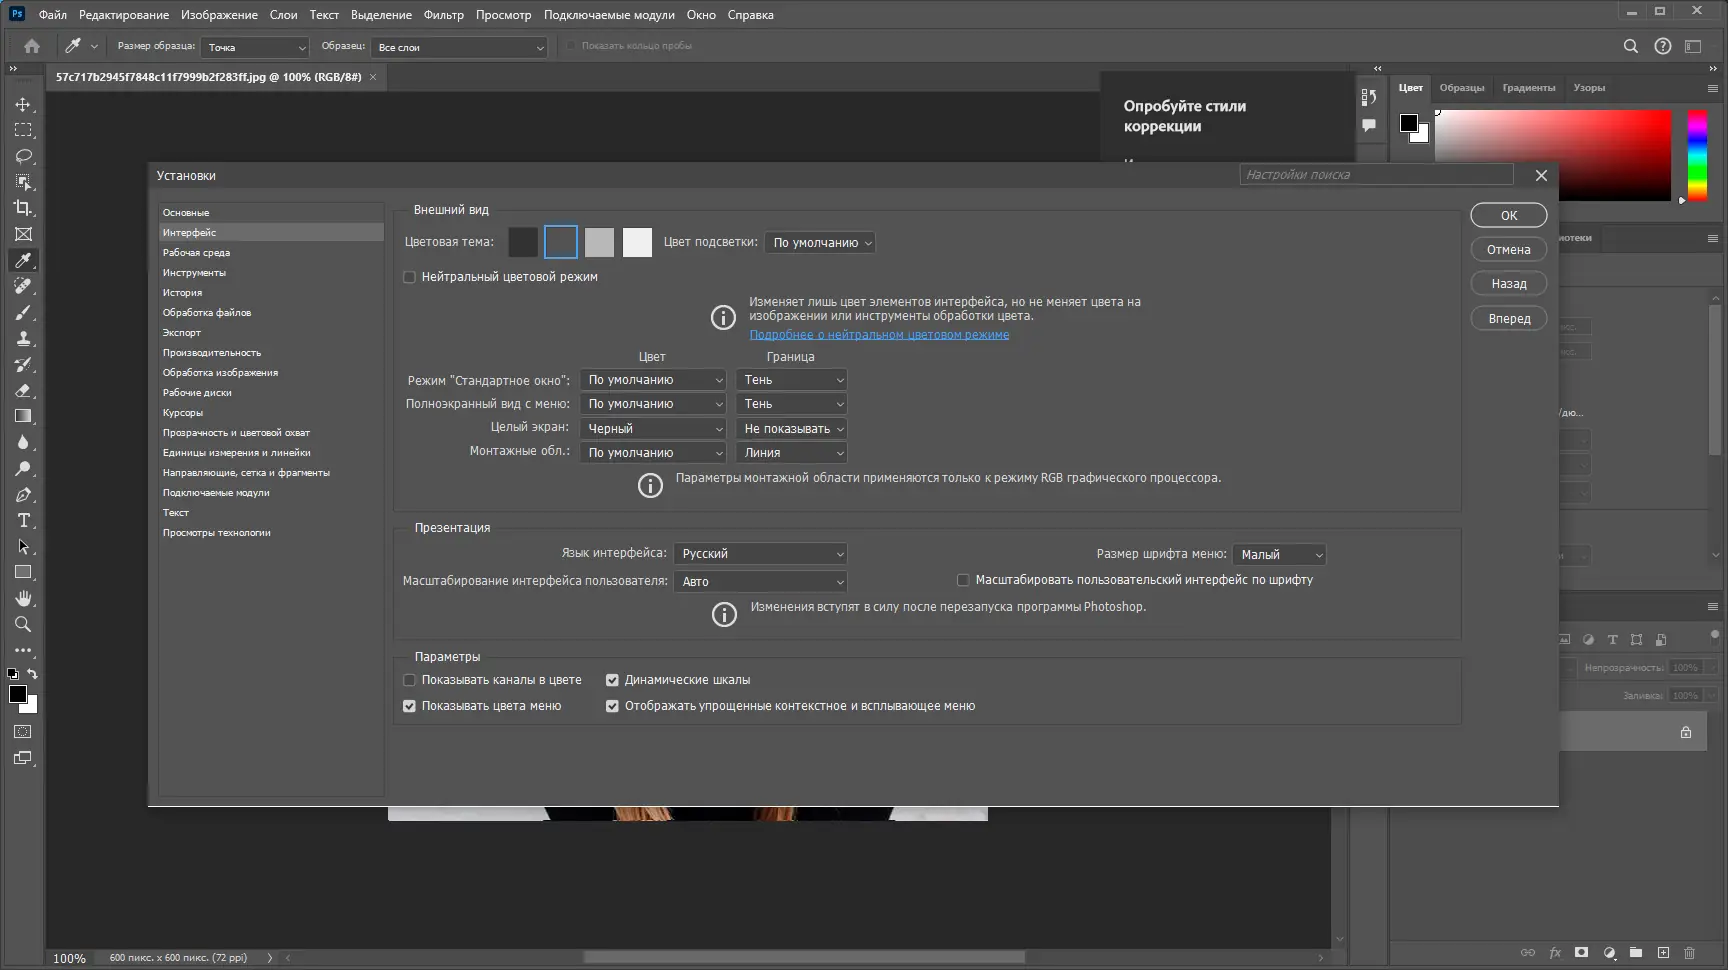Open the Файл menu
Image resolution: width=1728 pixels, height=970 pixels.
tap(53, 15)
